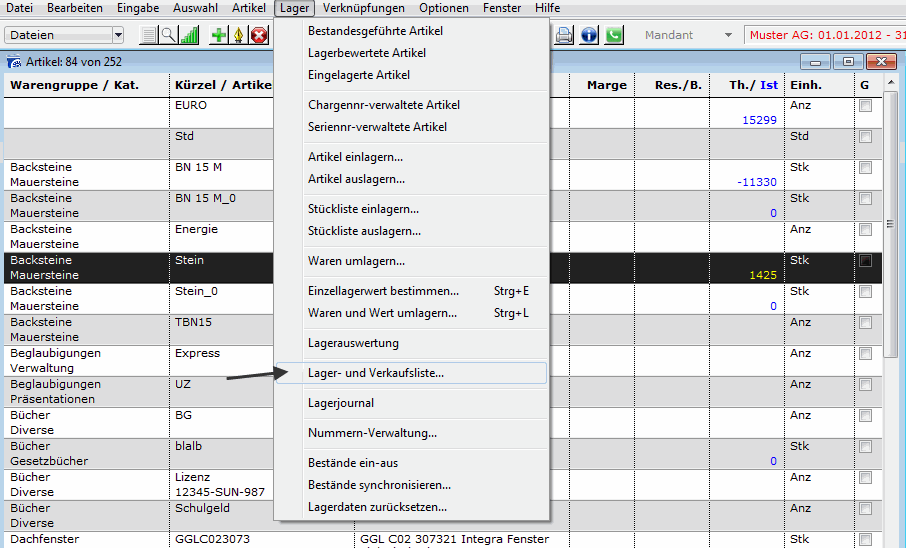Viewport: 906px width, 548px height.
Task: Click the pen nib edit icon
Action: click(x=239, y=35)
